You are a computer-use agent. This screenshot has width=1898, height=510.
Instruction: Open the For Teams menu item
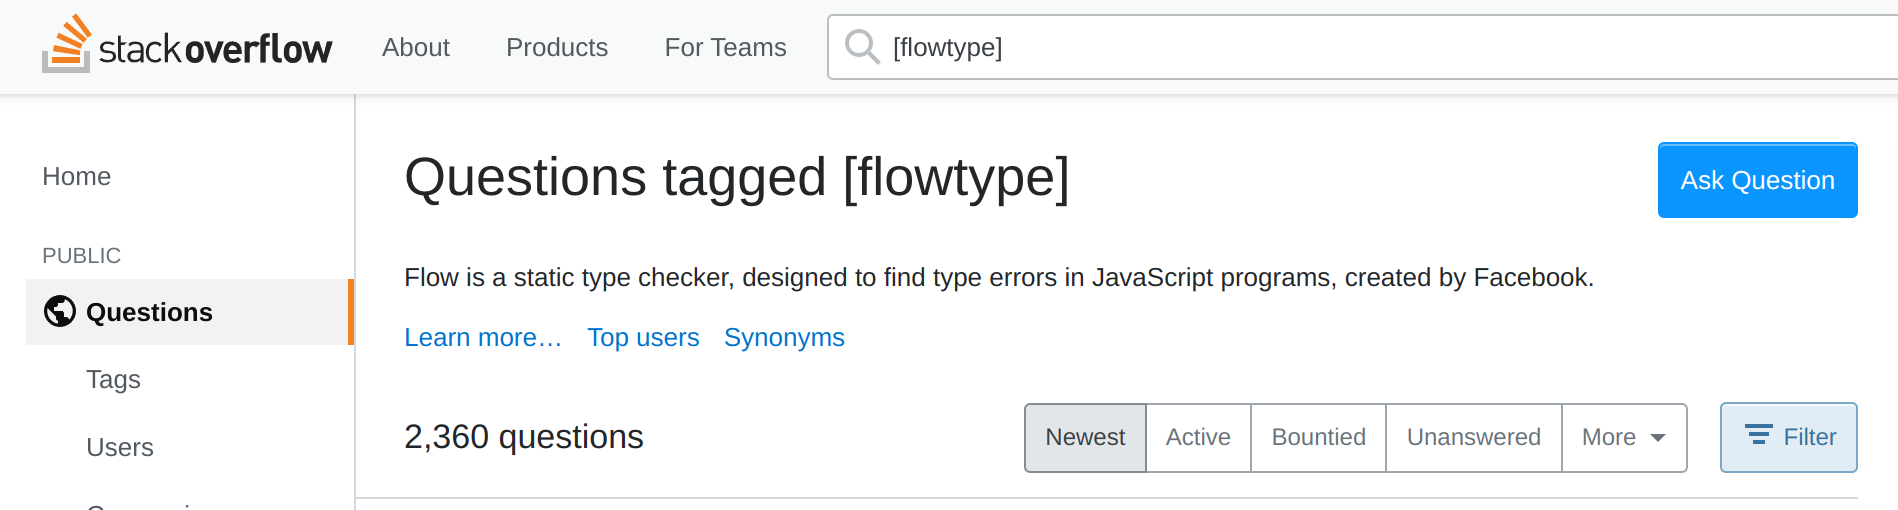pos(726,47)
